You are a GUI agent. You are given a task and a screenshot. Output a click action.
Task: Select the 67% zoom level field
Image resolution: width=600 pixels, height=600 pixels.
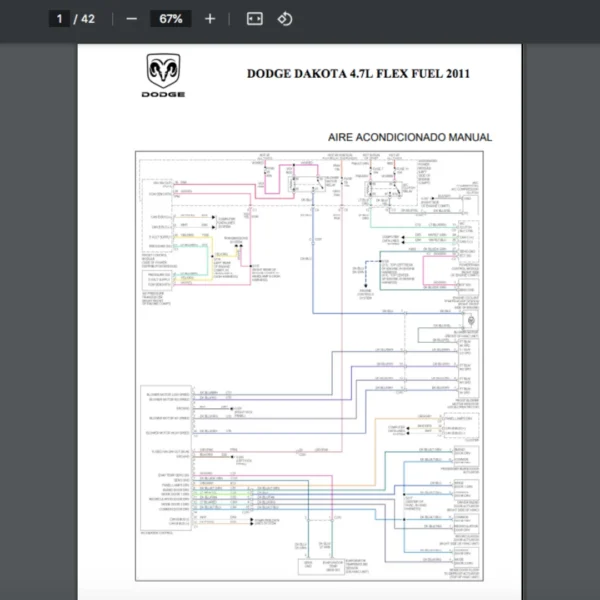click(x=171, y=19)
